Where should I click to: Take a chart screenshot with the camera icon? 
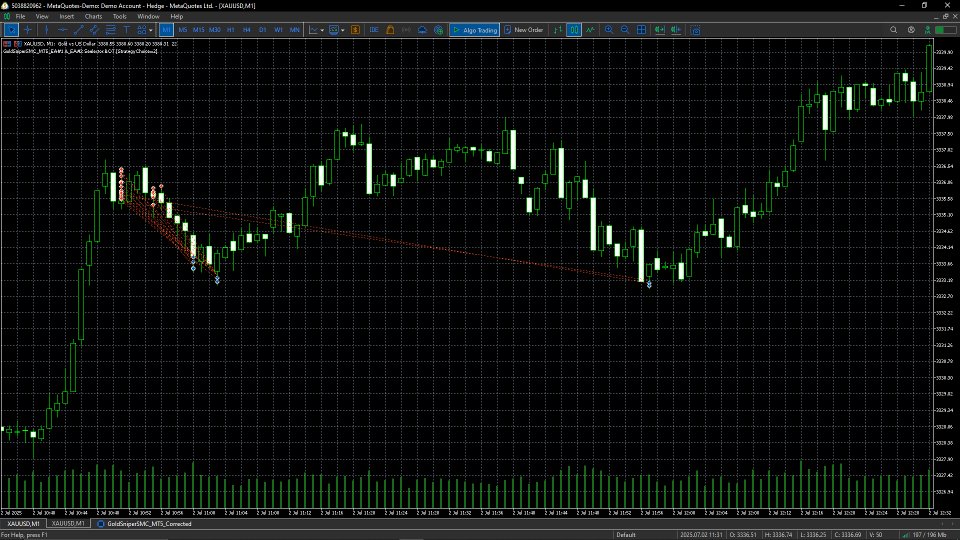696,29
